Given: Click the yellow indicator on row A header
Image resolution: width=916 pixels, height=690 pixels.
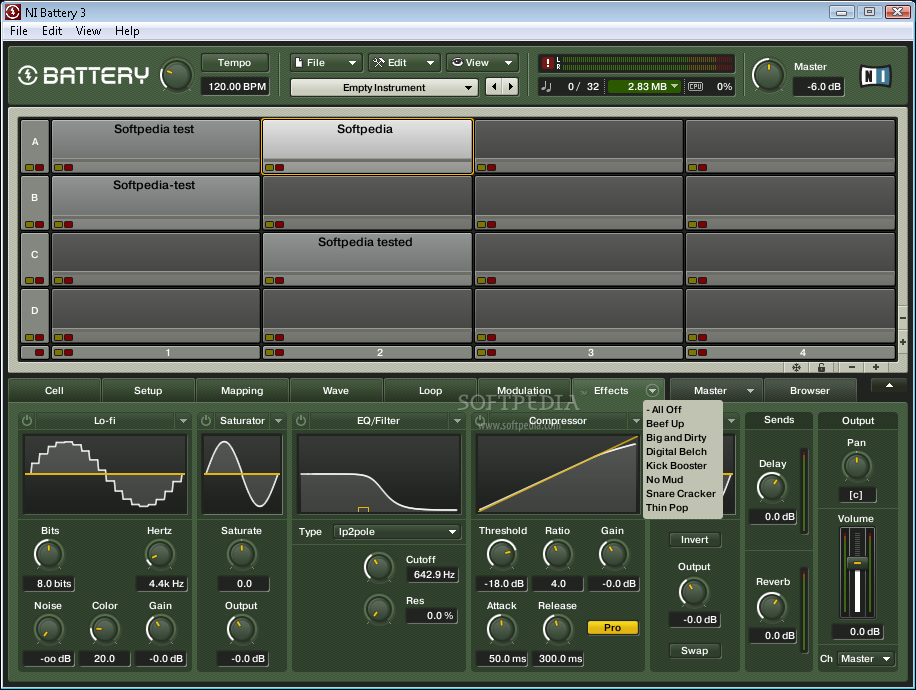Looking at the screenshot, I should coord(29,168).
